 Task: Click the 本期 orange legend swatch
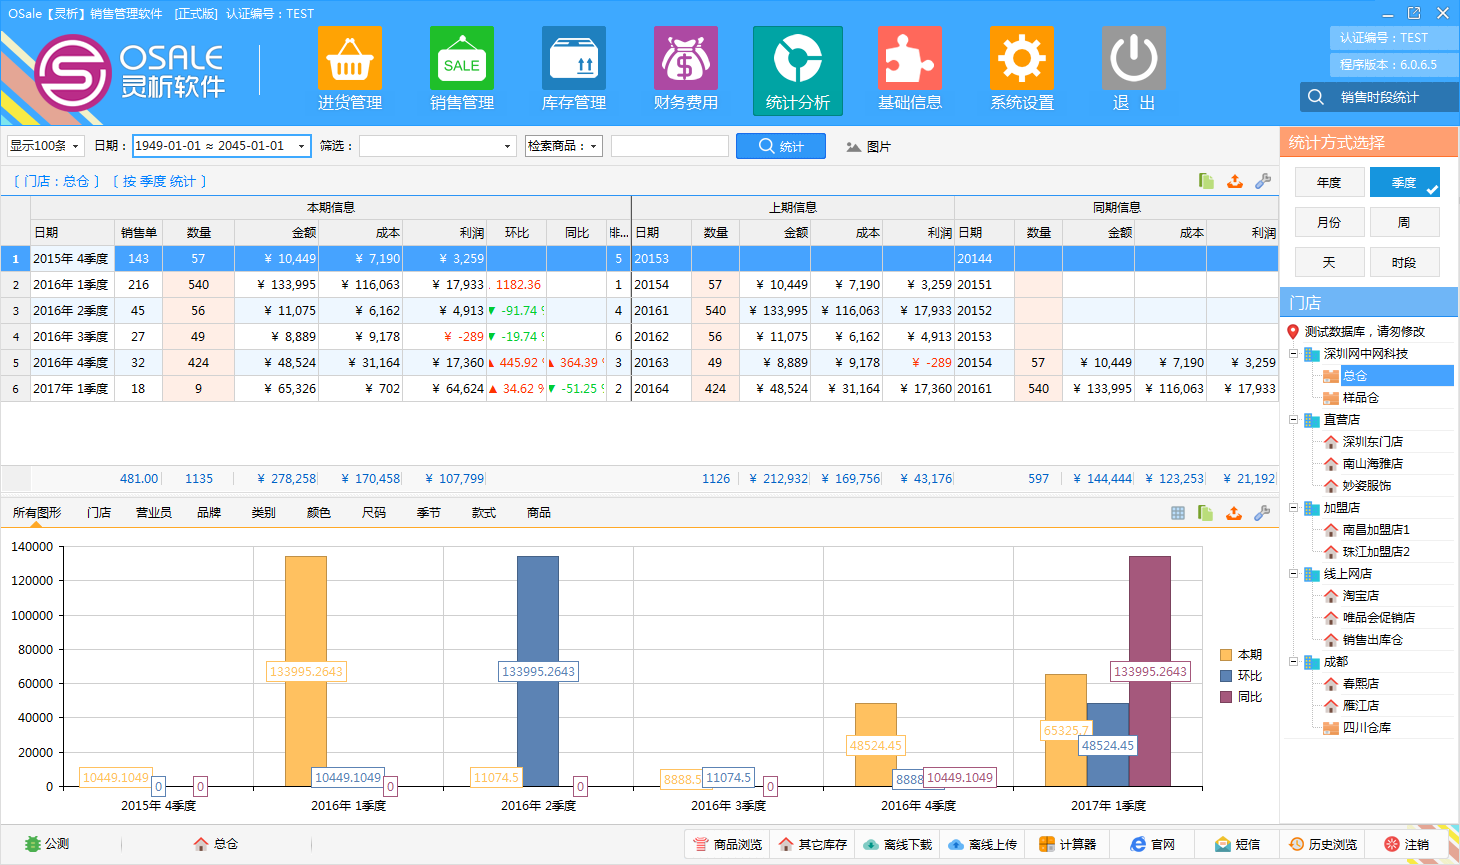pos(1226,655)
